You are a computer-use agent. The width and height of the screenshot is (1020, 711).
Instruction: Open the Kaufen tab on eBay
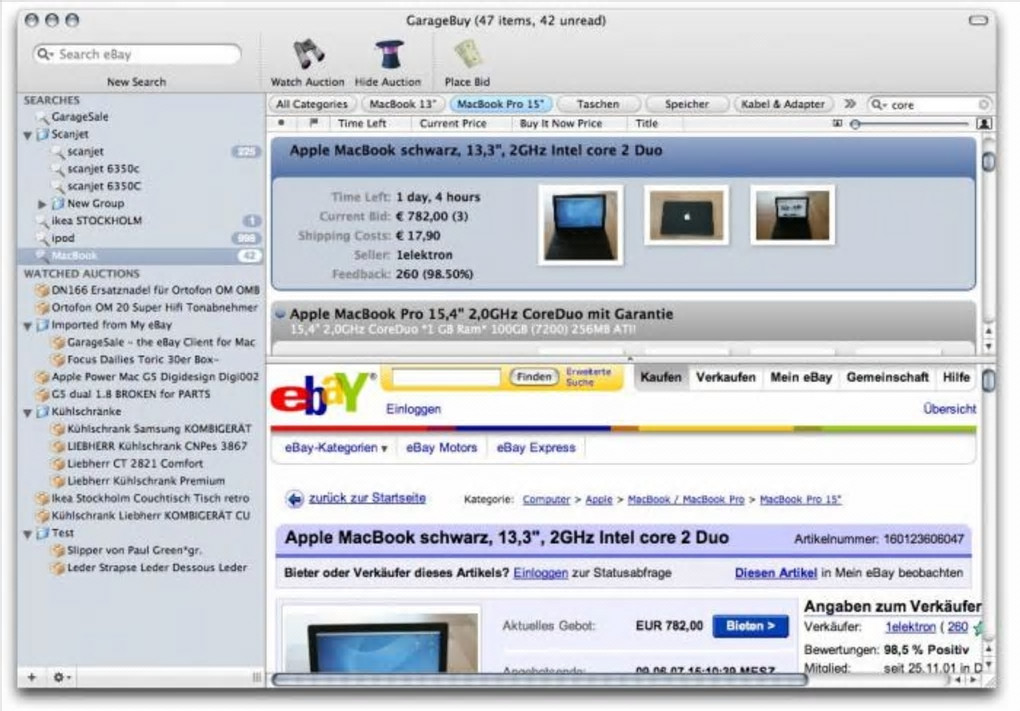click(661, 377)
